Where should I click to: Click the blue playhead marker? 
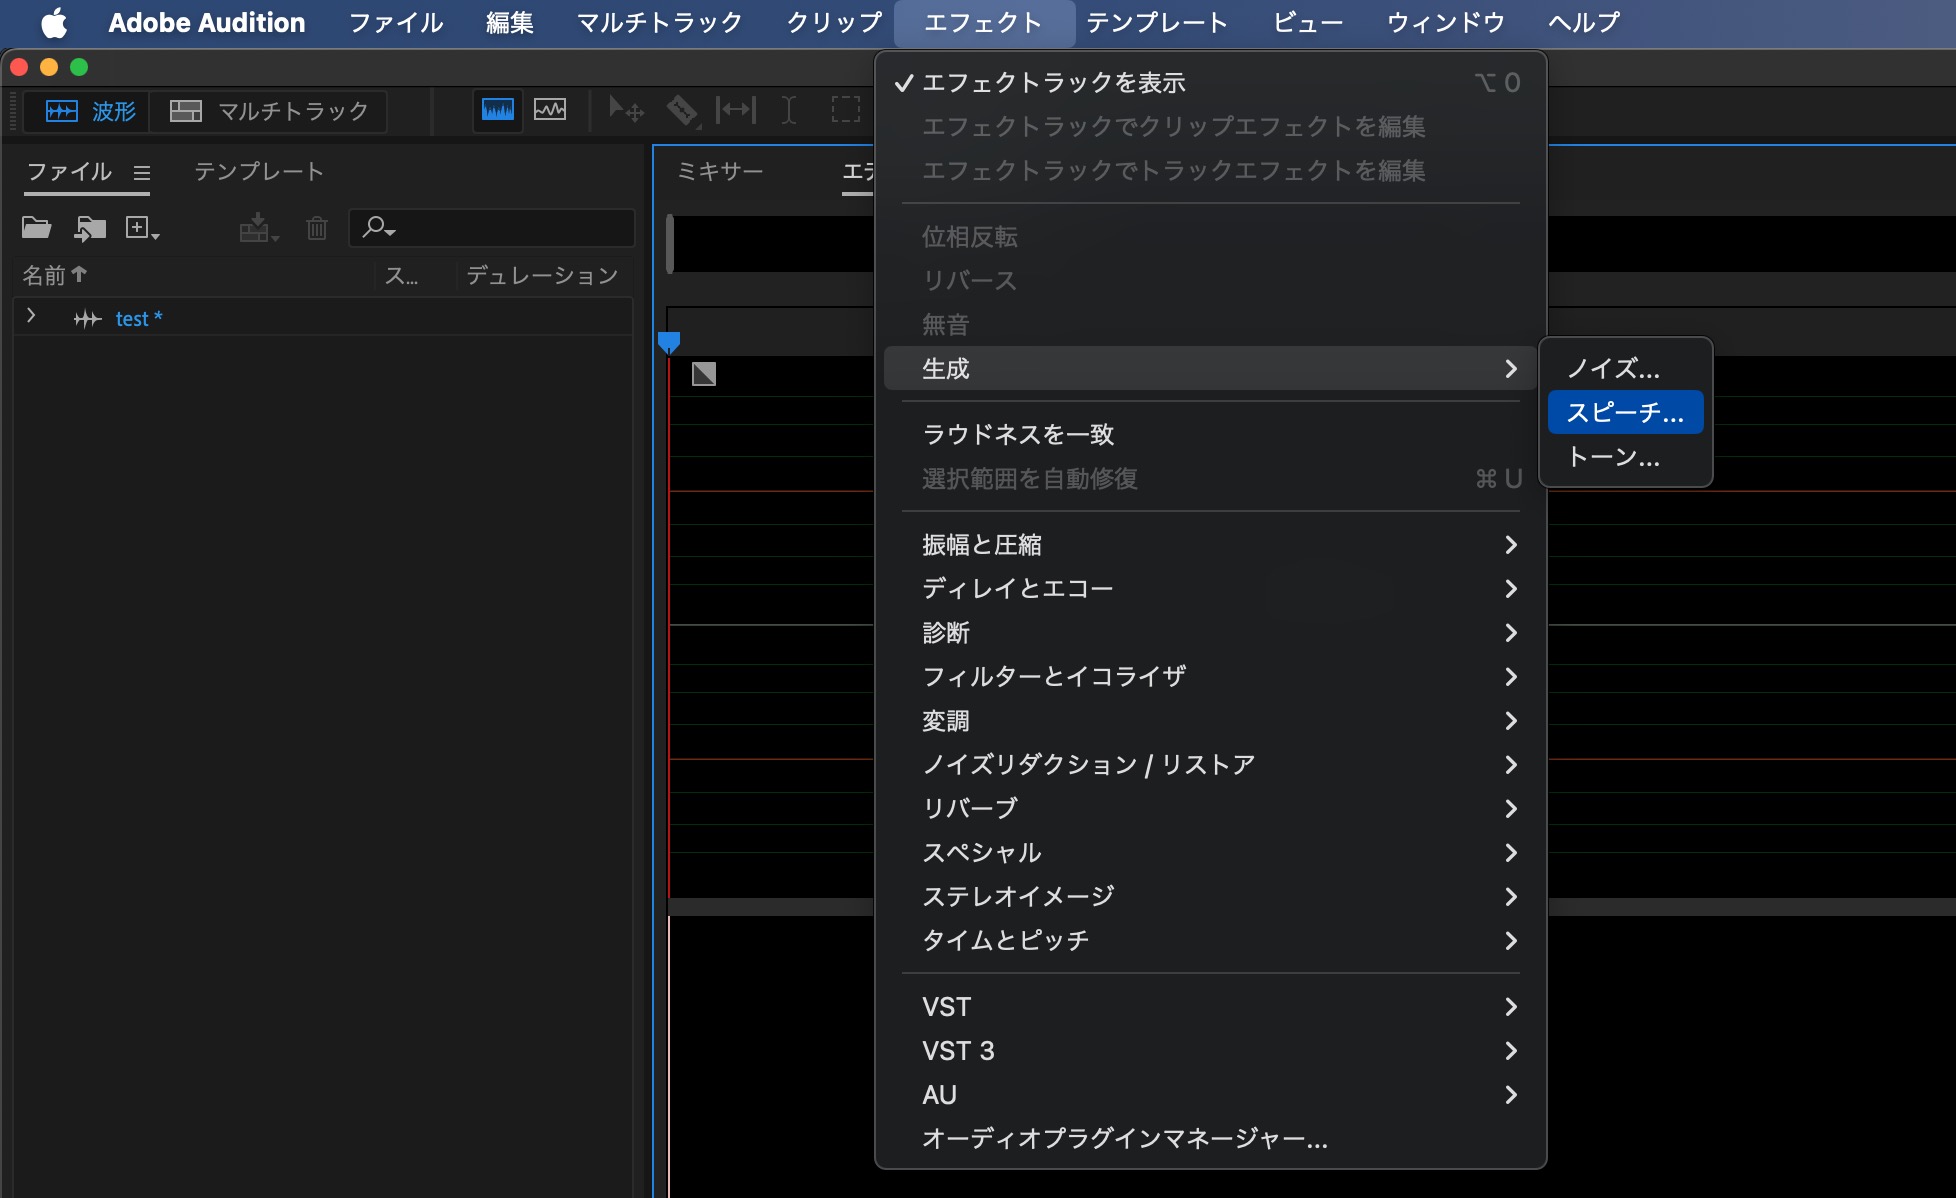(x=669, y=343)
